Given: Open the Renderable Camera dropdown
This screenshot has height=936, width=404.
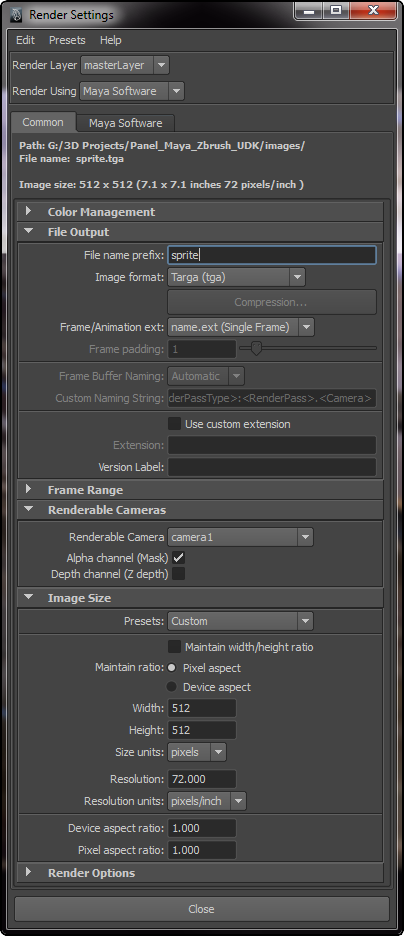Looking at the screenshot, I should 240,537.
